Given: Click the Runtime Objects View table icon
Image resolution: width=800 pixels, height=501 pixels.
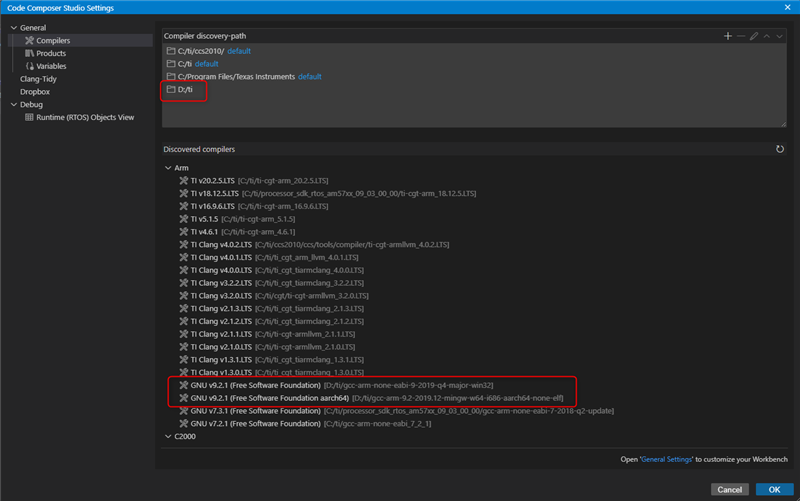Looking at the screenshot, I should (x=30, y=117).
